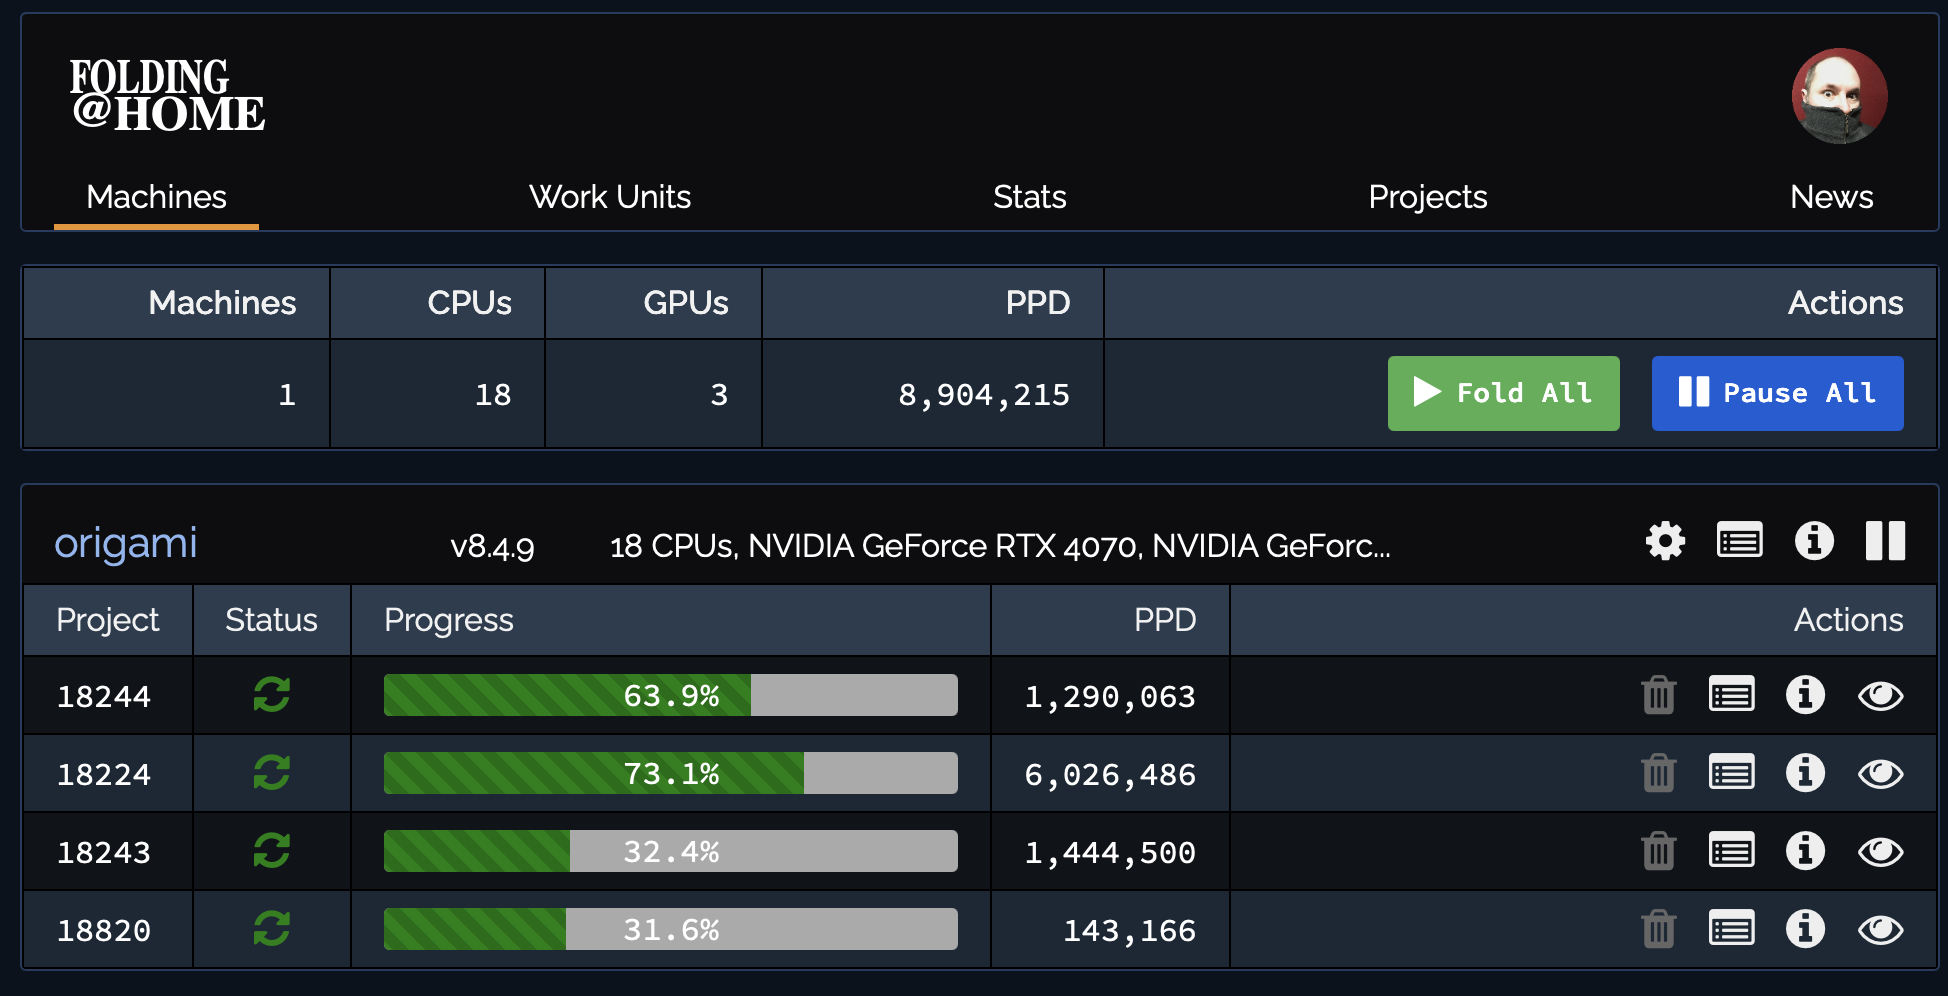This screenshot has height=996, width=1948.
Task: Show details info for project 18820
Action: tap(1805, 929)
